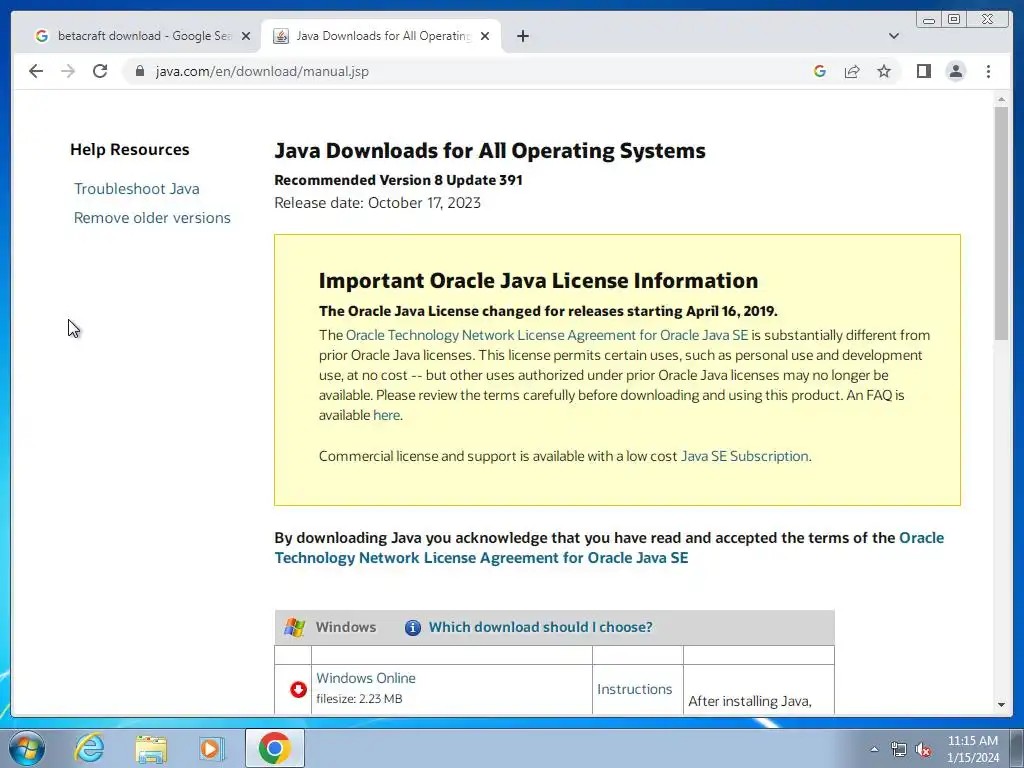Screen dimensions: 1024x768
Task: Open Windows Explorer from taskbar
Action: (151, 749)
